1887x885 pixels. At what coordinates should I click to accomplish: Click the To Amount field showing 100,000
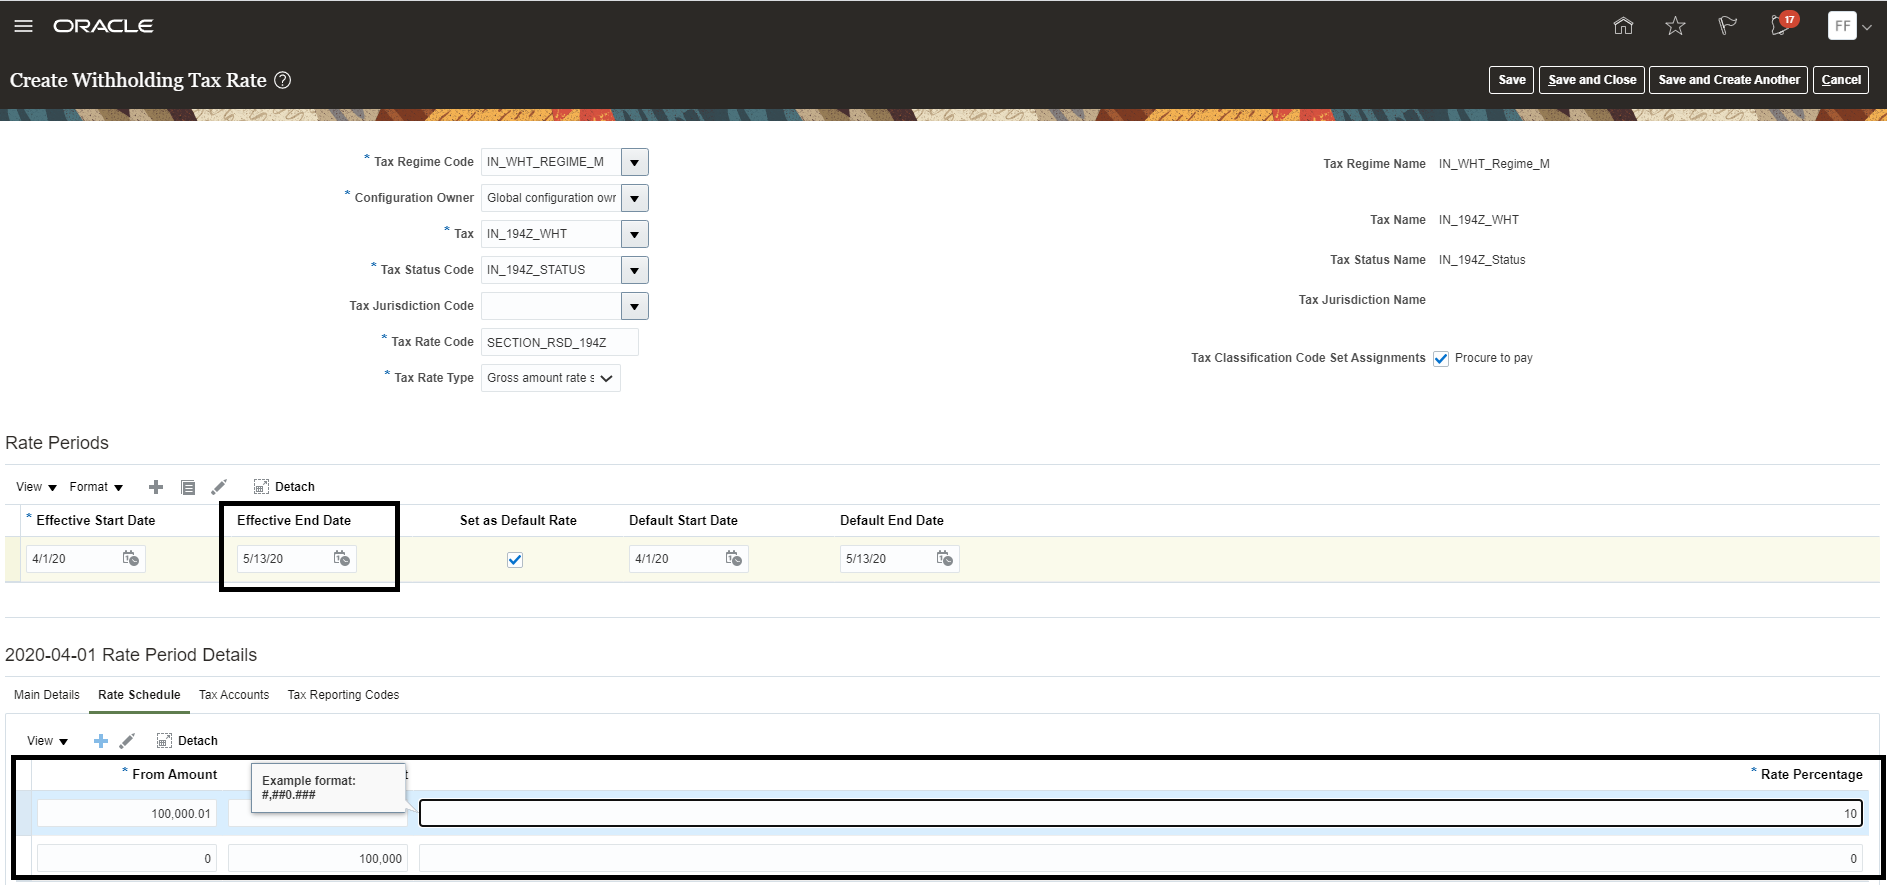click(x=318, y=859)
